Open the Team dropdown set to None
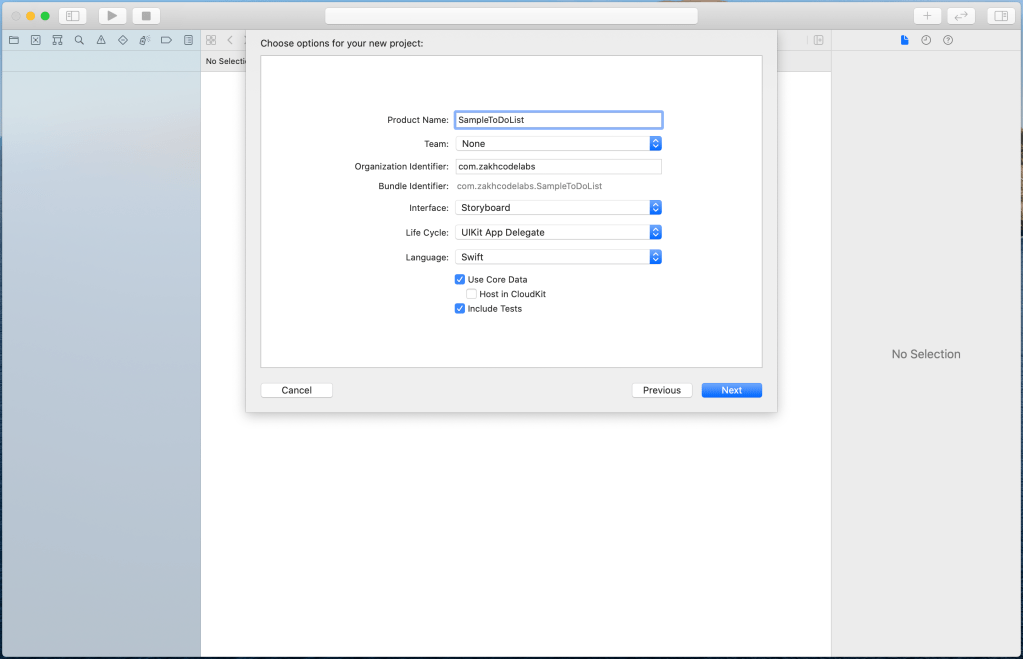This screenshot has height=659, width=1023. (558, 144)
